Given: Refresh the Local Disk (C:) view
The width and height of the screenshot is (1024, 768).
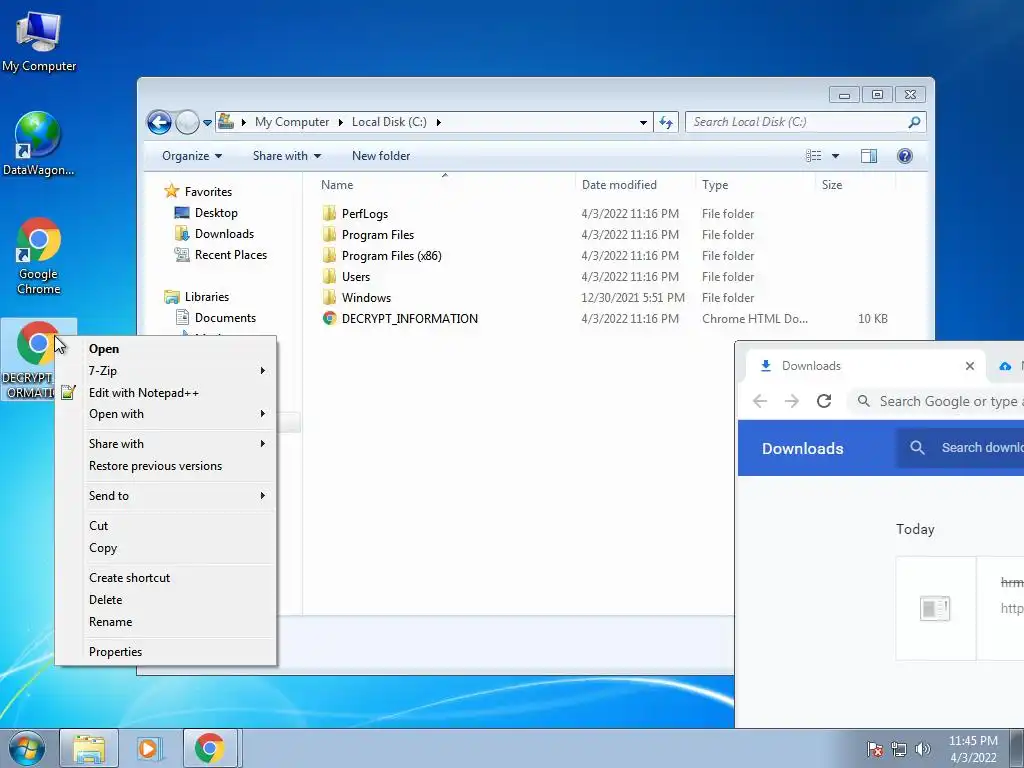Looking at the screenshot, I should pos(666,122).
